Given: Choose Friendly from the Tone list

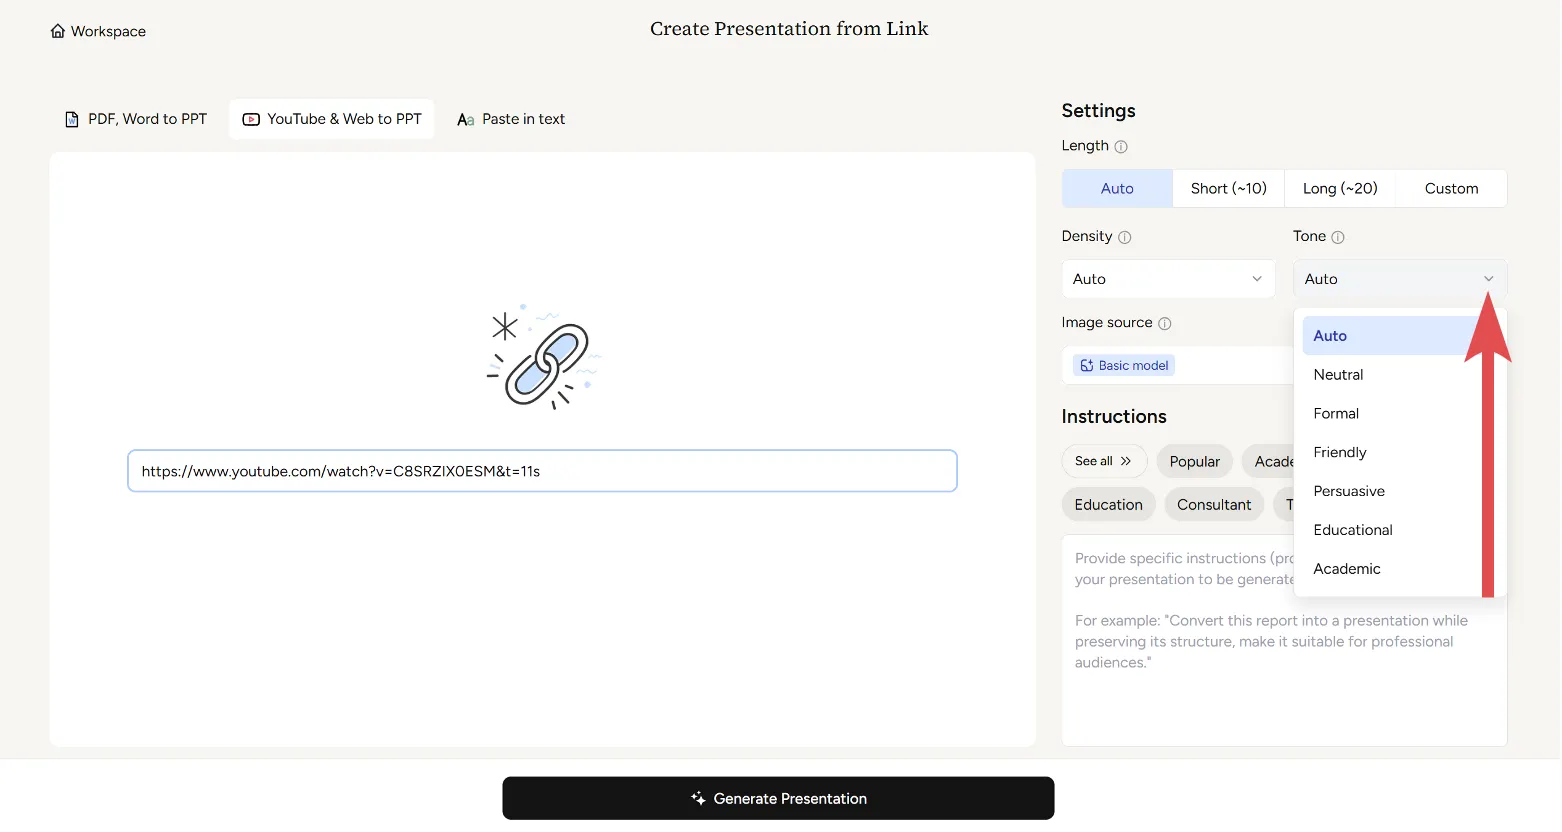Looking at the screenshot, I should point(1340,453).
